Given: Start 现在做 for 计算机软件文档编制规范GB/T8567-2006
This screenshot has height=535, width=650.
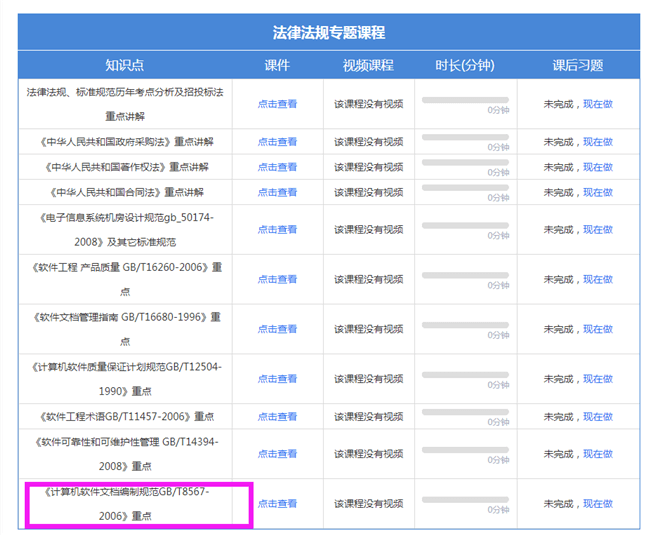Looking at the screenshot, I should tap(597, 504).
